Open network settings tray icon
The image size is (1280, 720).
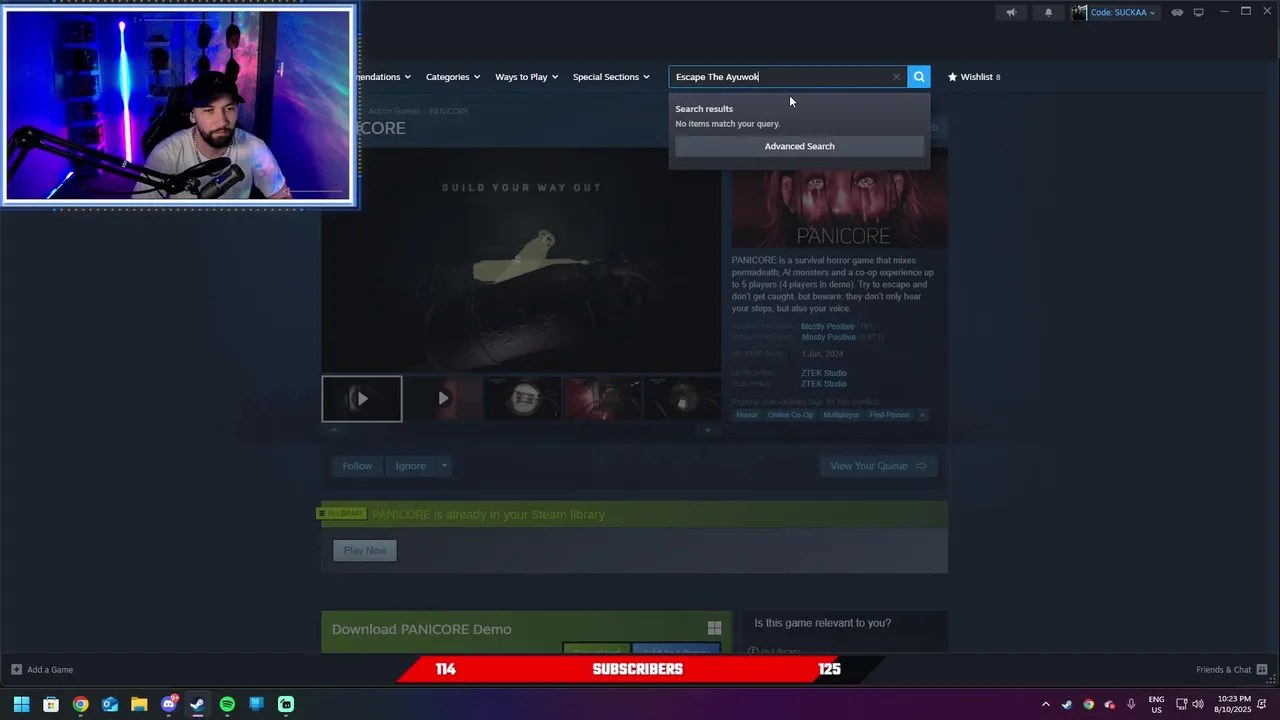pyautogui.click(x=1181, y=704)
